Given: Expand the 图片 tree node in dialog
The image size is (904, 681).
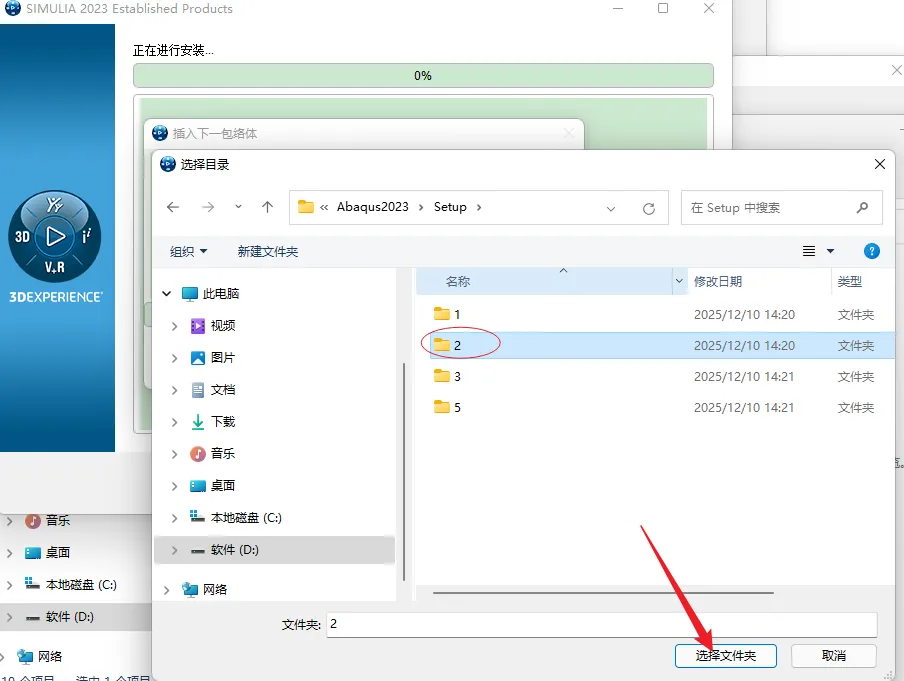Looking at the screenshot, I should [x=174, y=358].
